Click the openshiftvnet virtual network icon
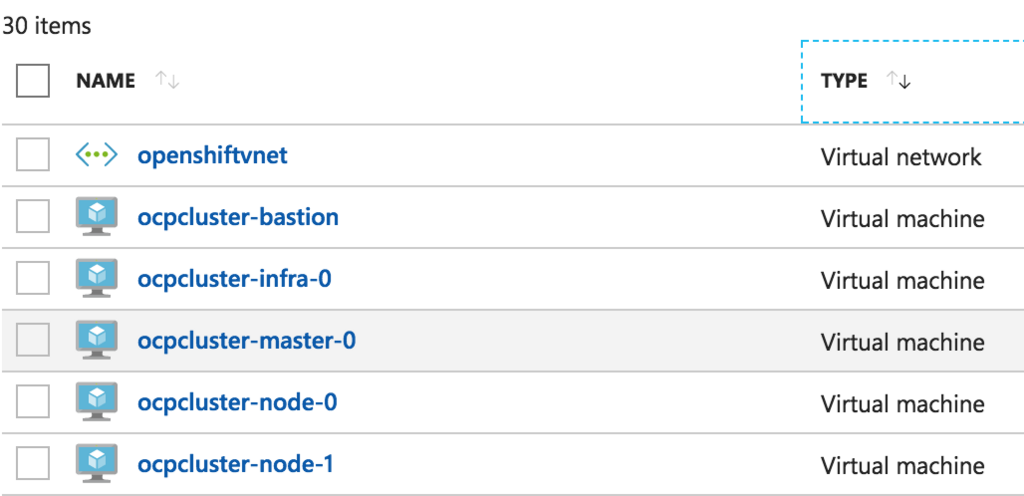The height and width of the screenshot is (496, 1024). pyautogui.click(x=97, y=155)
